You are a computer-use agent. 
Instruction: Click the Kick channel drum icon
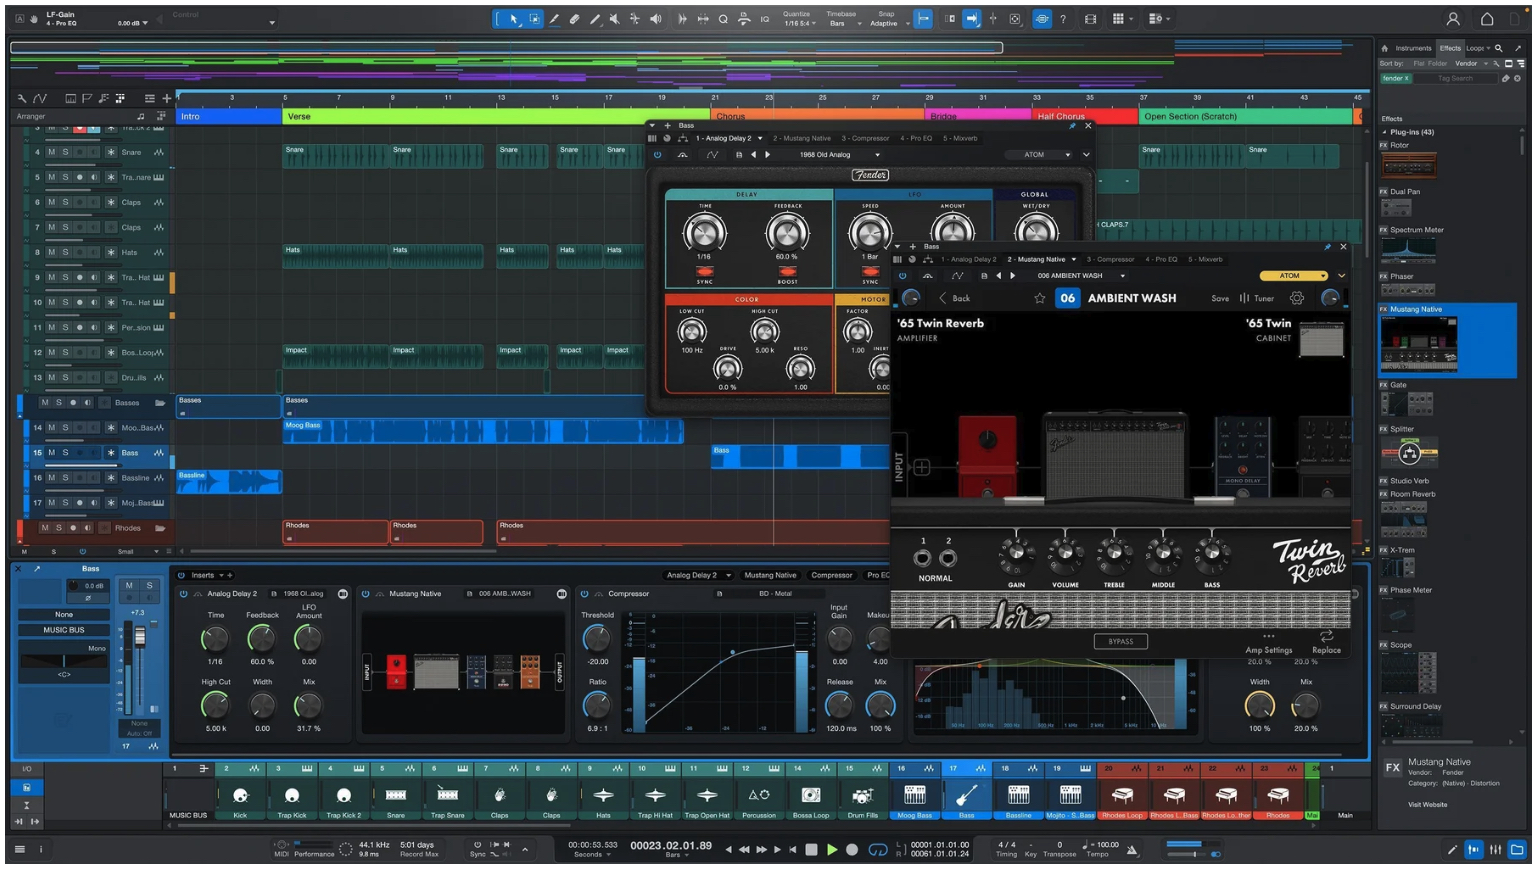click(x=240, y=795)
